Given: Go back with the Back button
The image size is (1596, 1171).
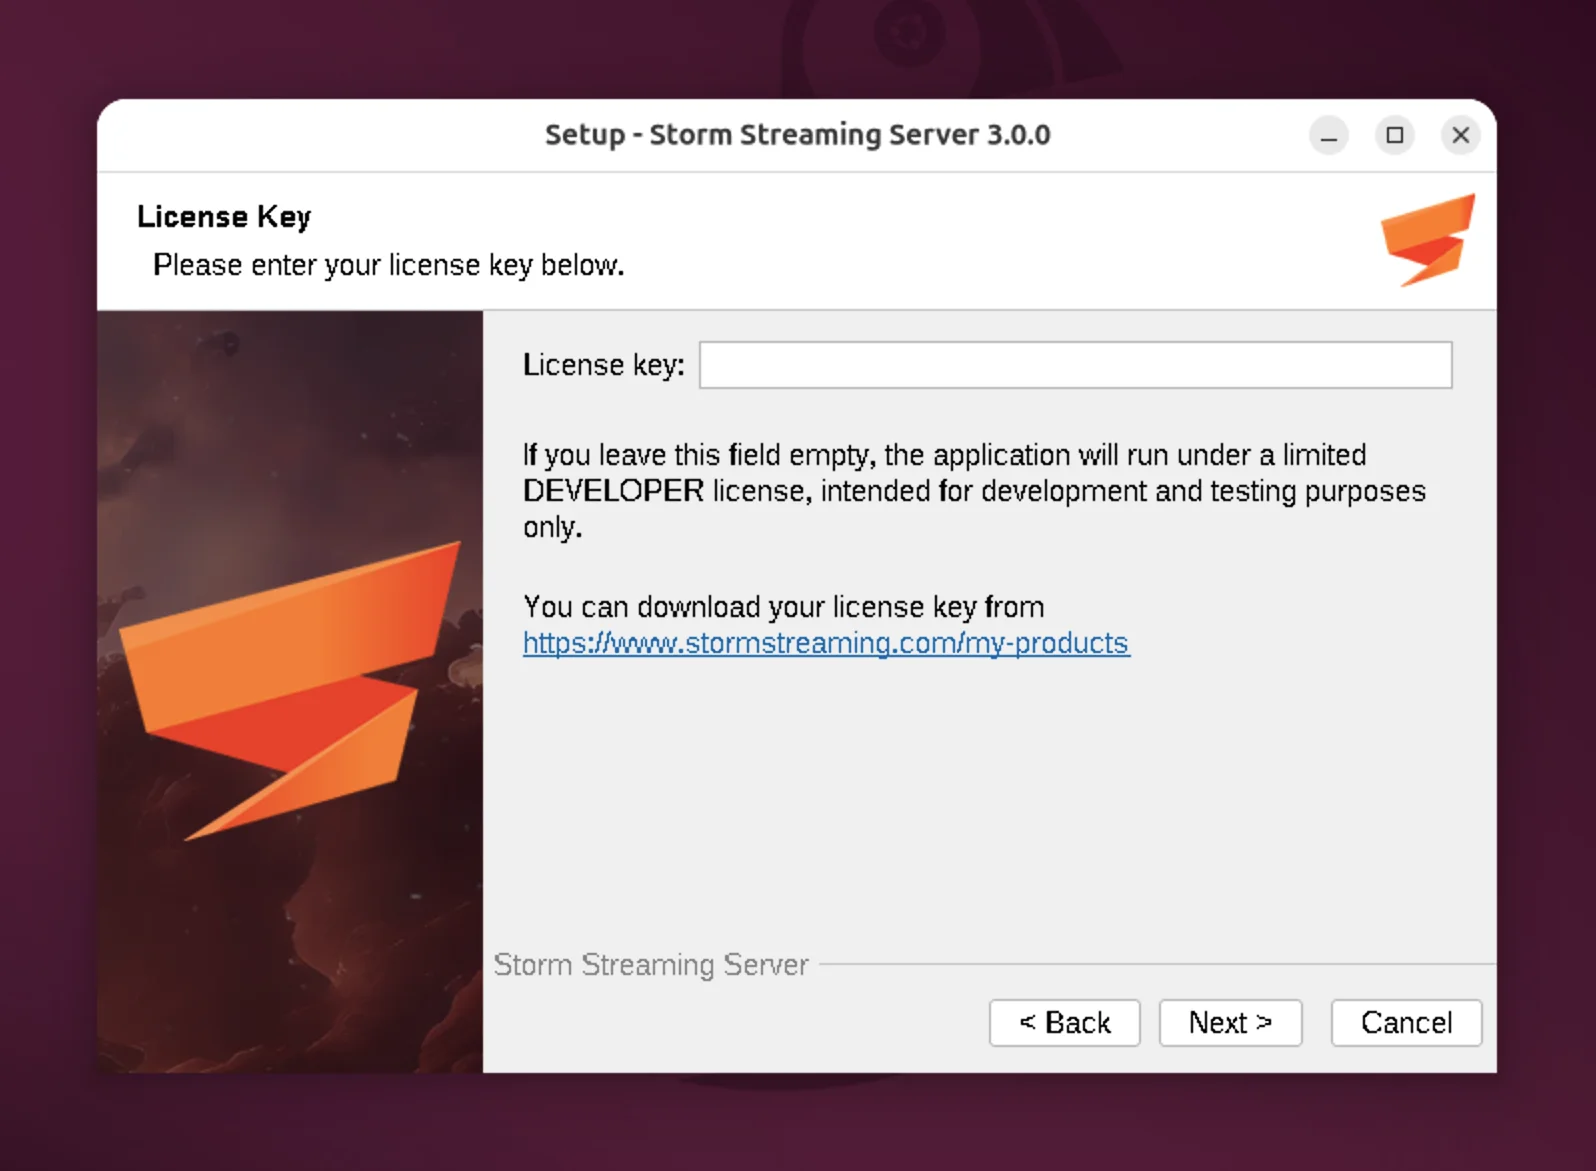Looking at the screenshot, I should click(1064, 1023).
